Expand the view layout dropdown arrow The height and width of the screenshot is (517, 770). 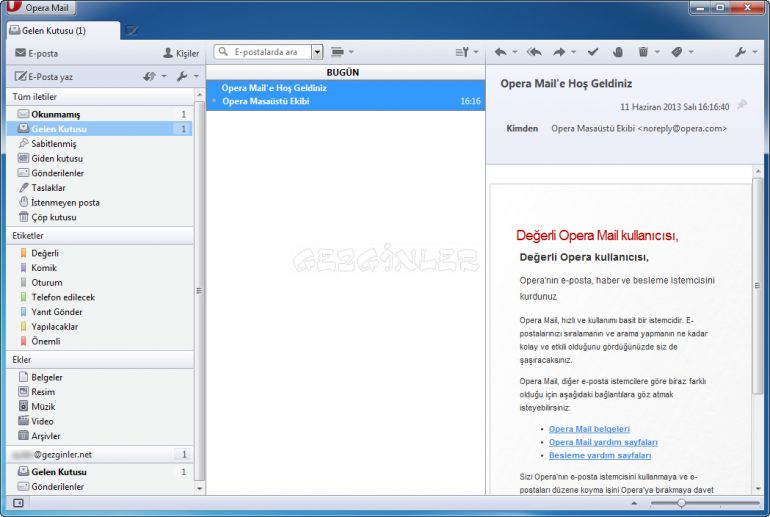[x=351, y=52]
